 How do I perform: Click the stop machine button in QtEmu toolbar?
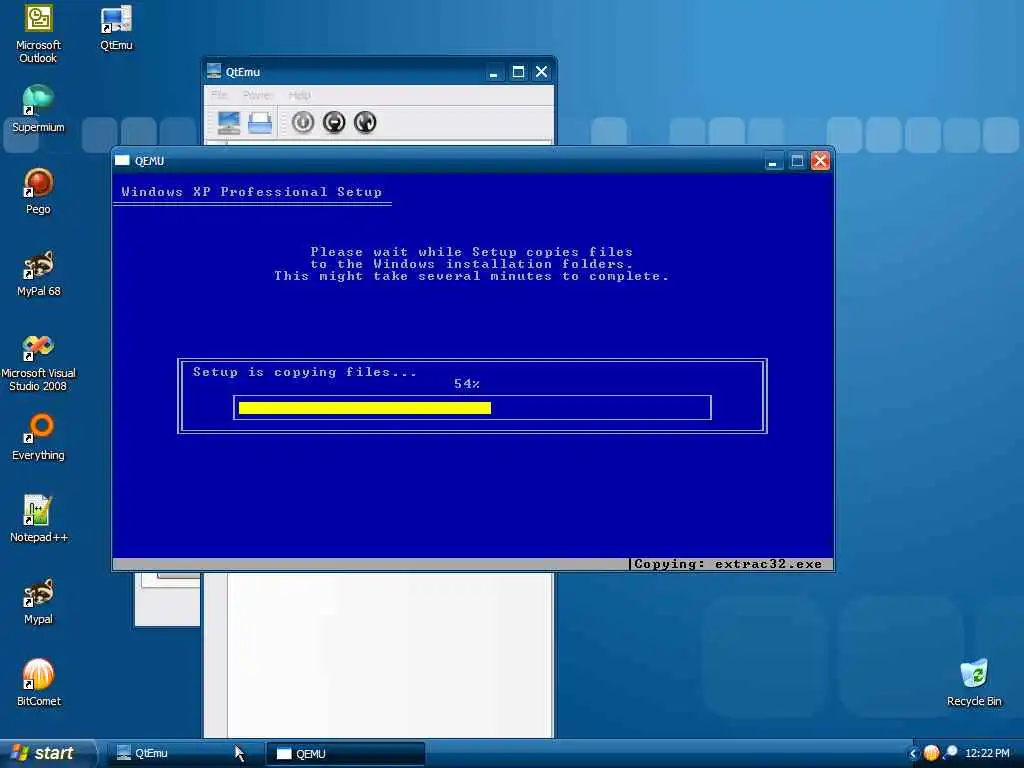coord(334,122)
